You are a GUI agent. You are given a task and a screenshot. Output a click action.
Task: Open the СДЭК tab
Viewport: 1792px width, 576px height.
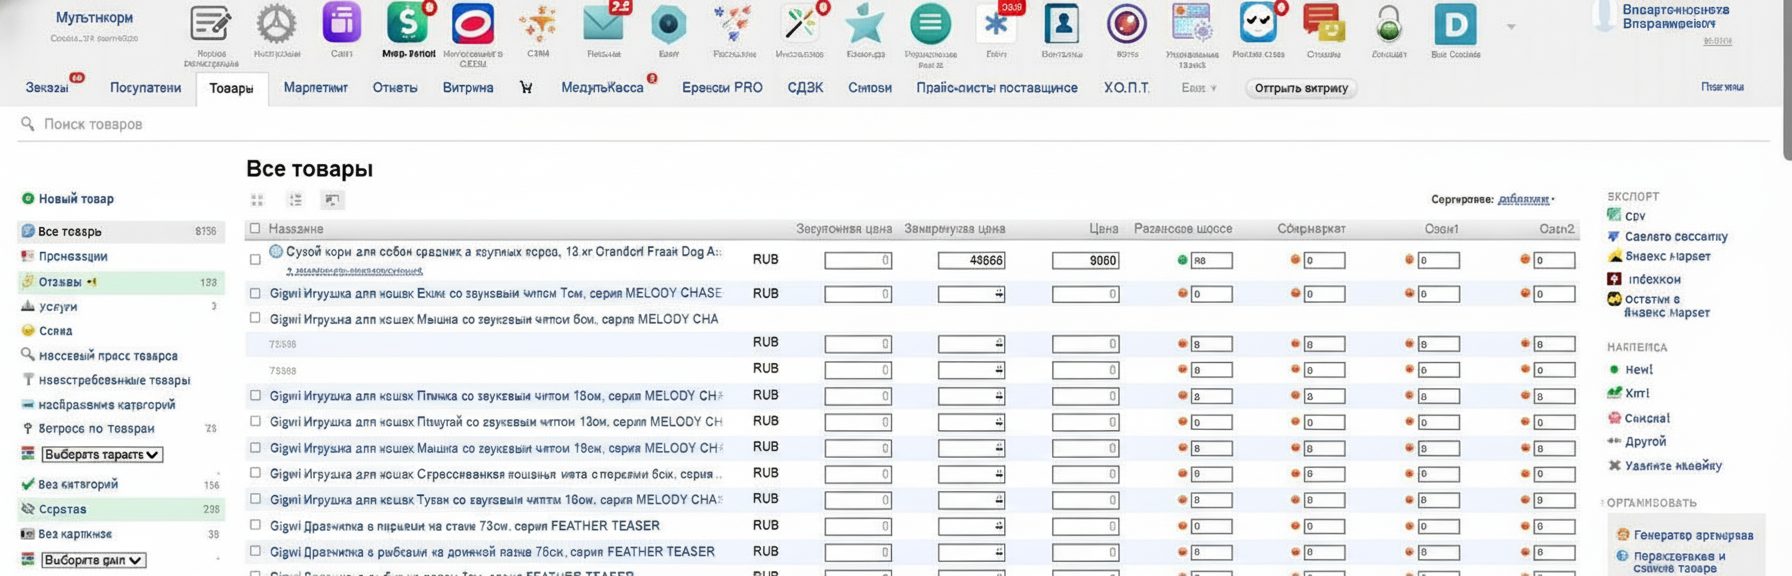pos(805,88)
